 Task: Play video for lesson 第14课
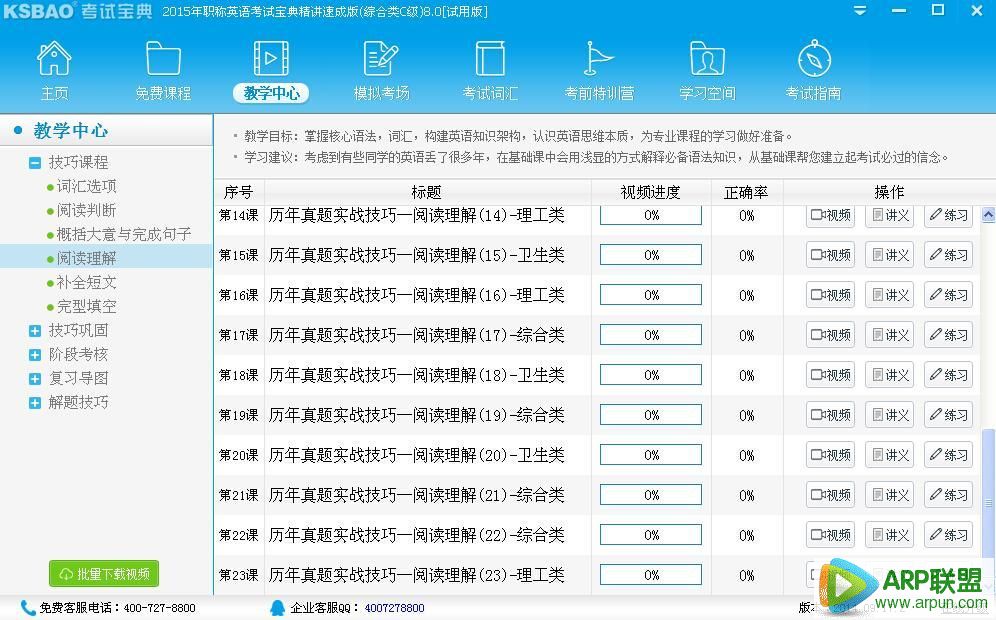[830, 215]
